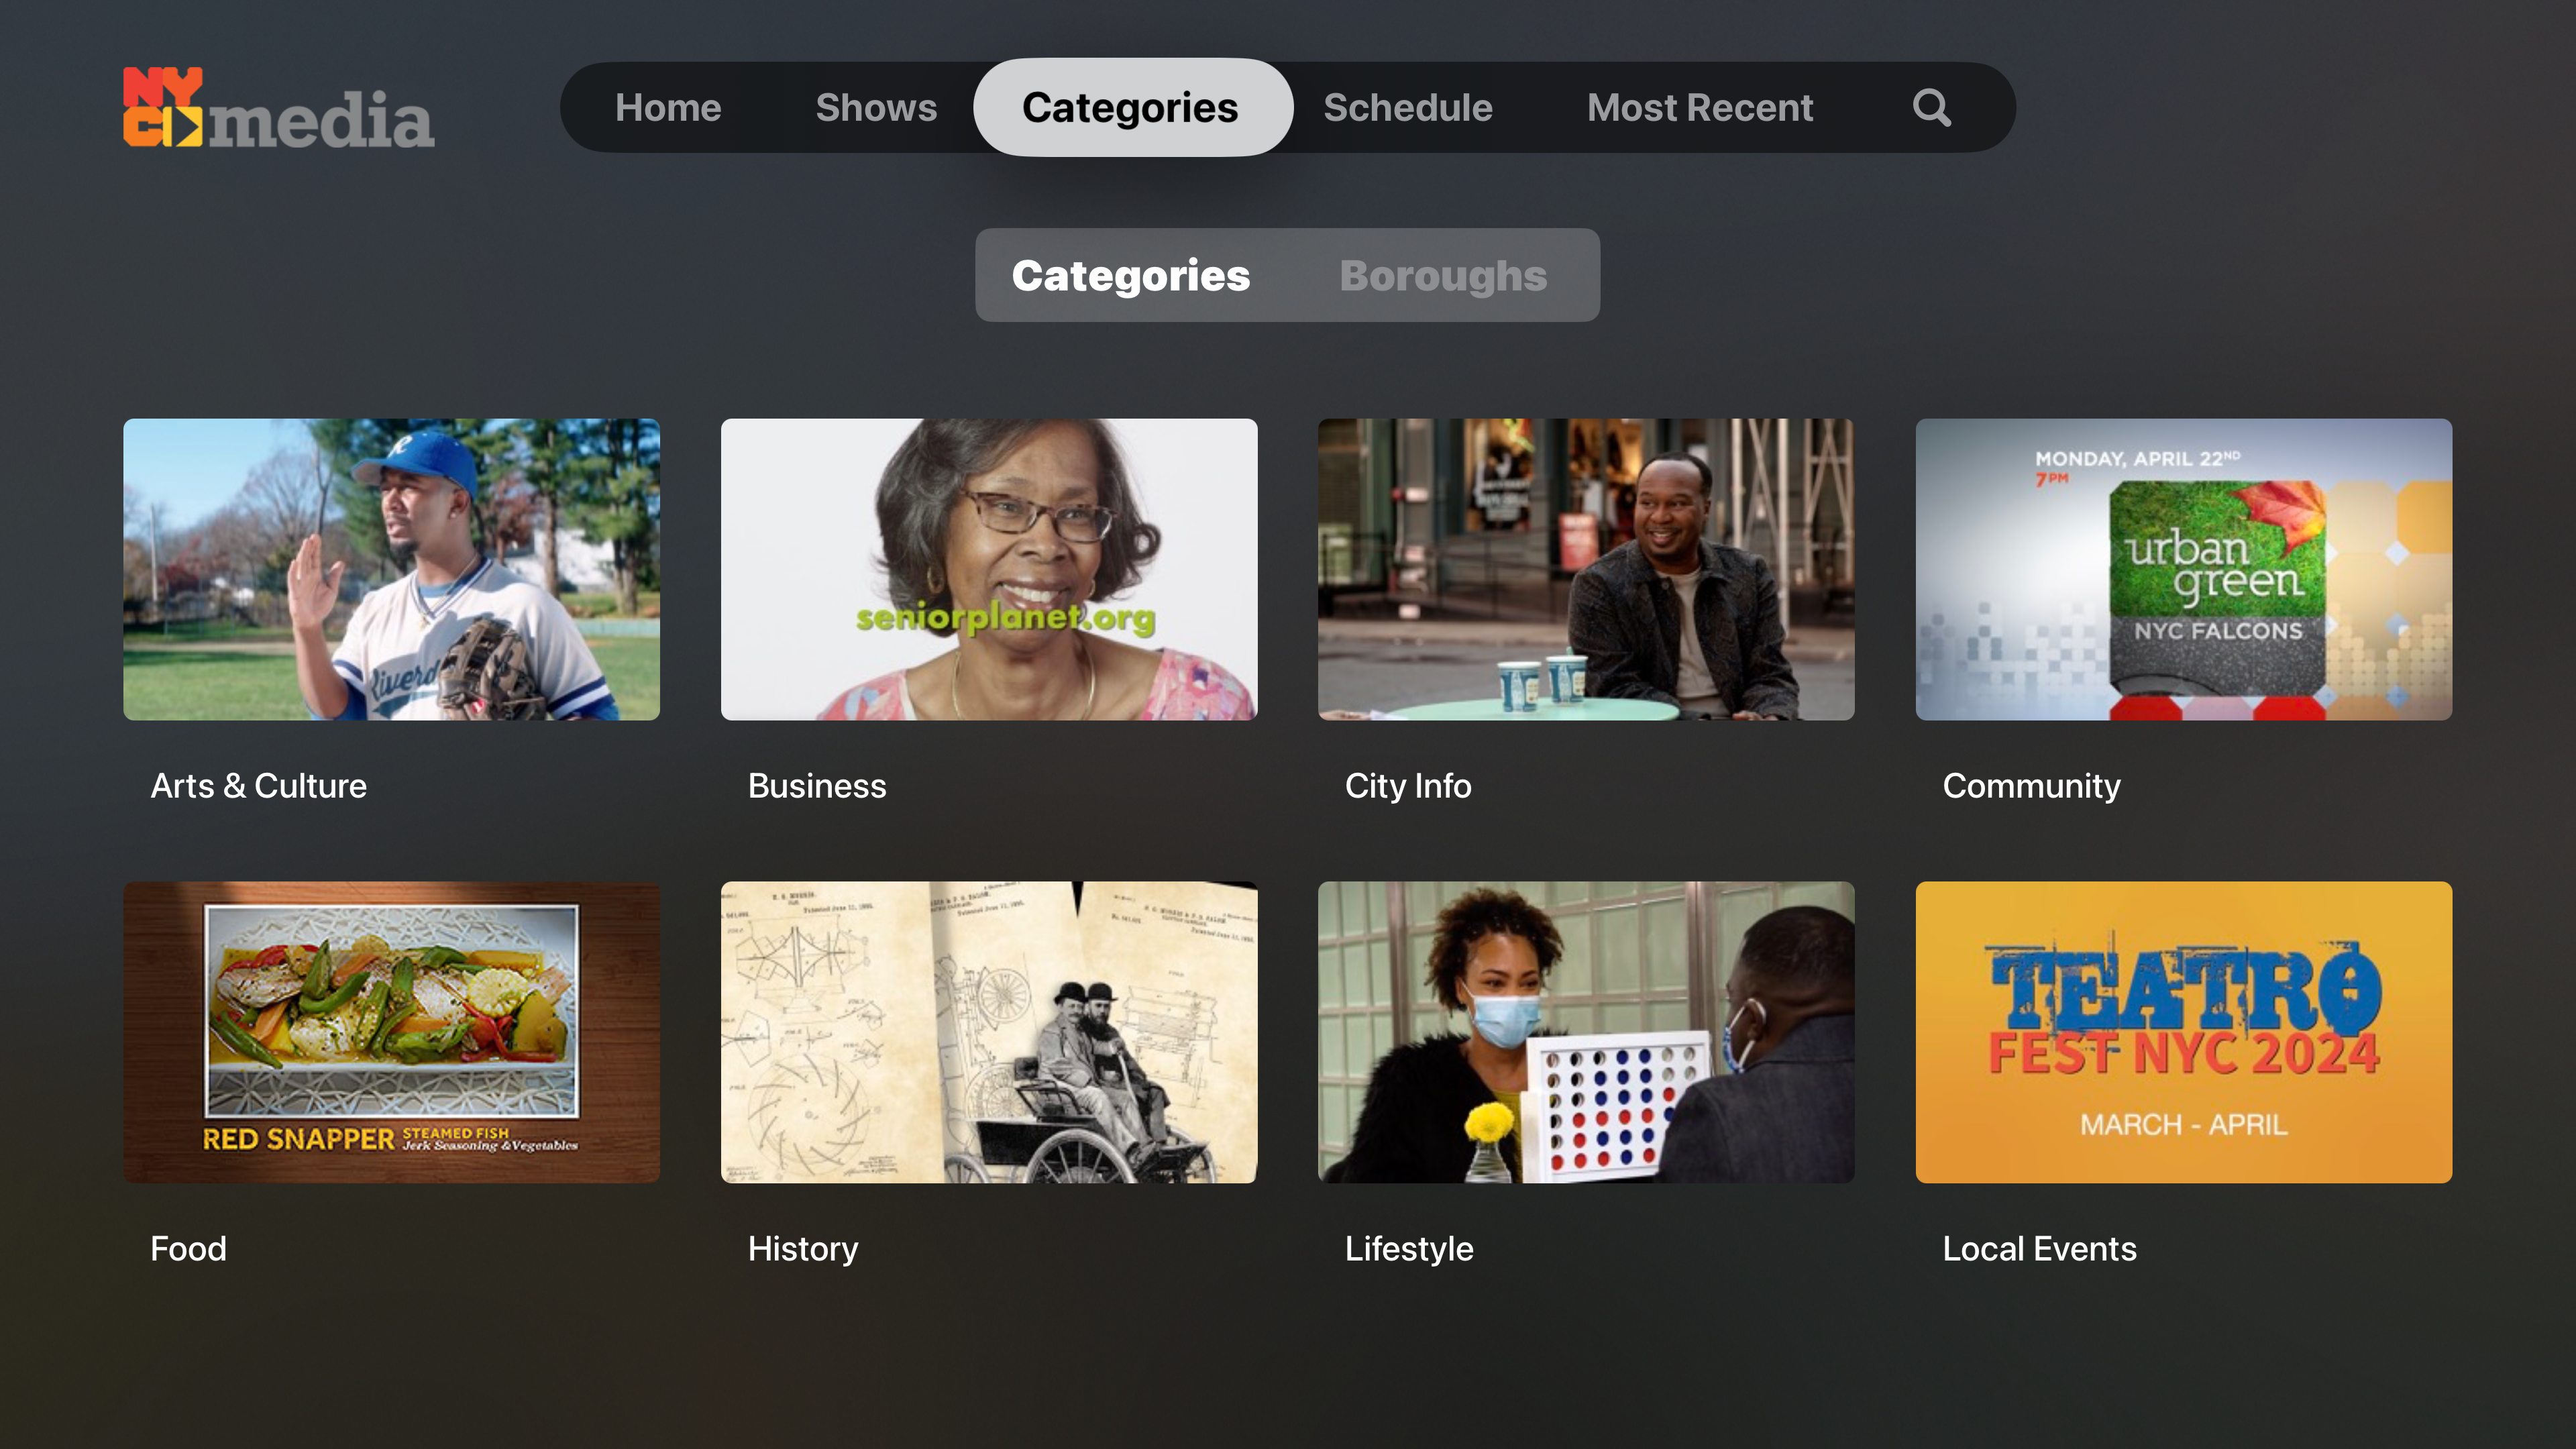The image size is (2576, 1449).
Task: Click the "Arts & Culture" label
Action: [258, 786]
